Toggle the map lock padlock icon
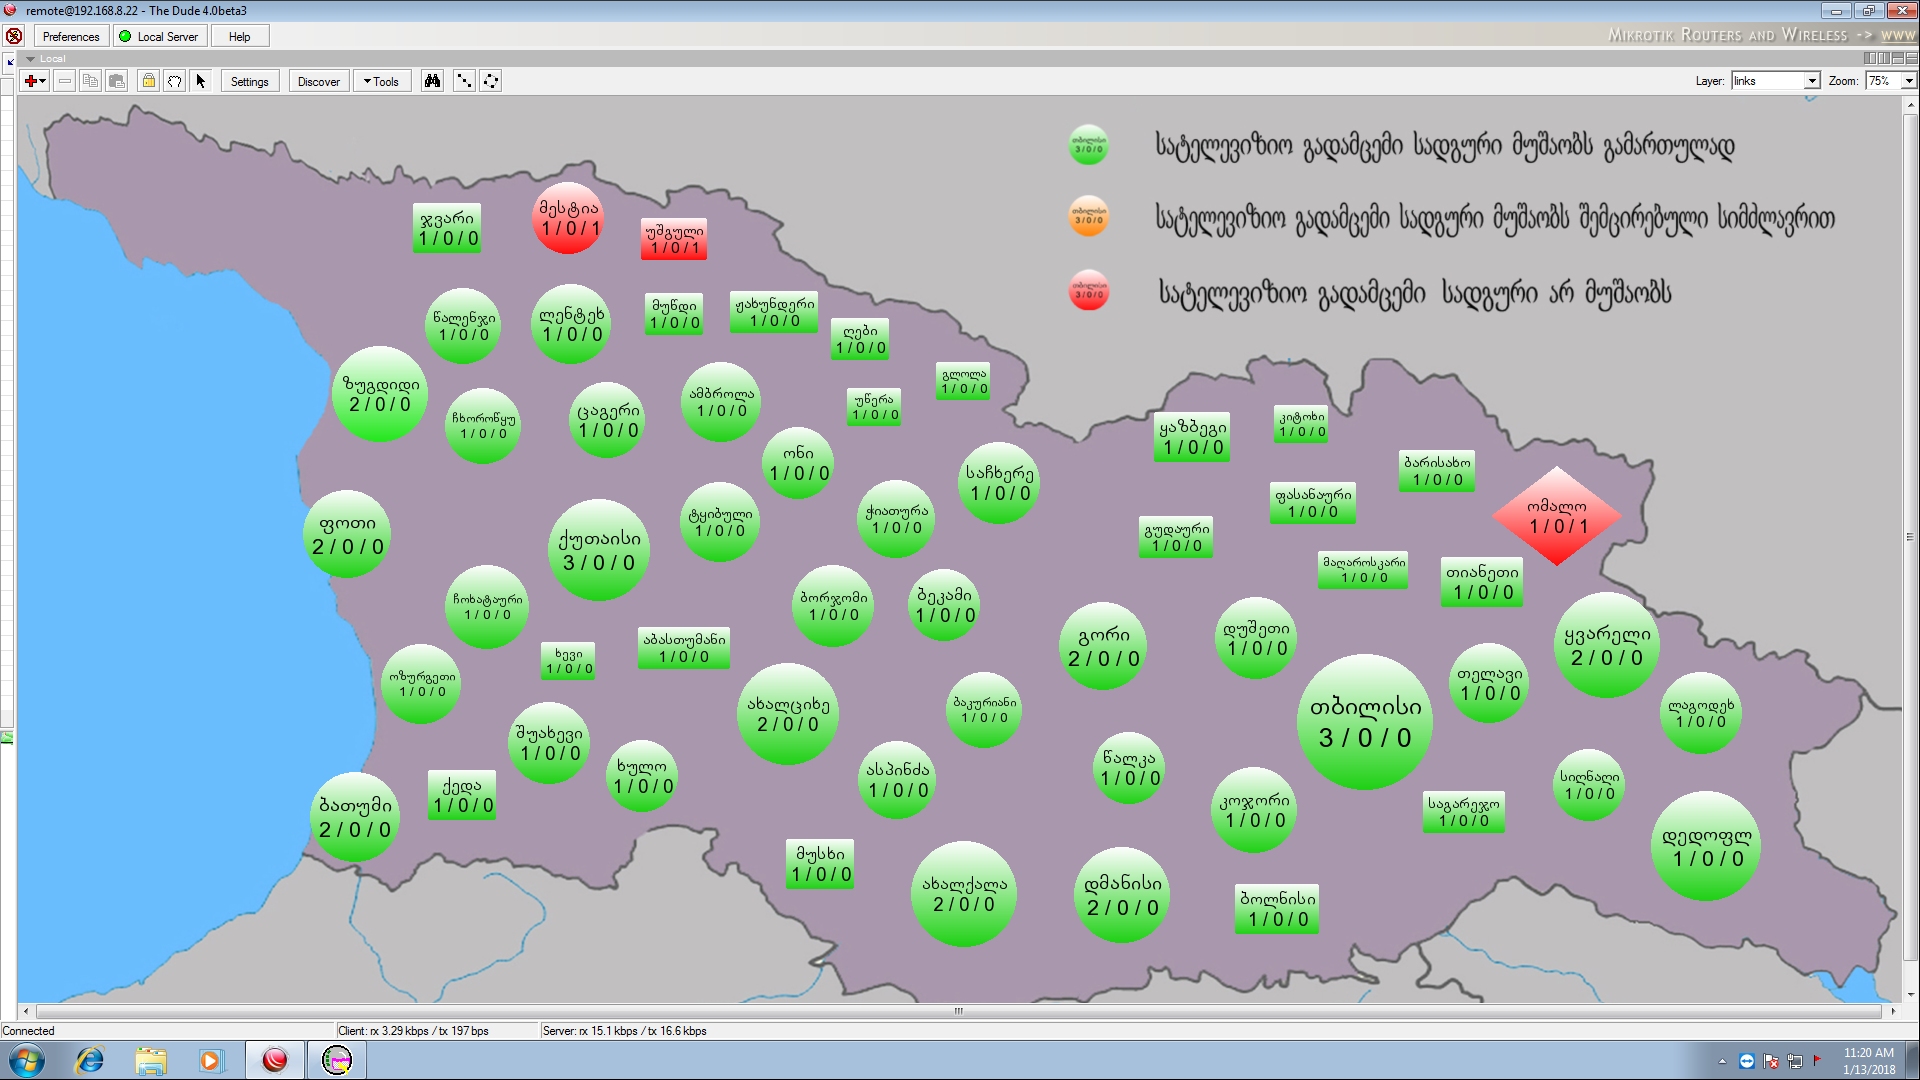 pos(148,81)
